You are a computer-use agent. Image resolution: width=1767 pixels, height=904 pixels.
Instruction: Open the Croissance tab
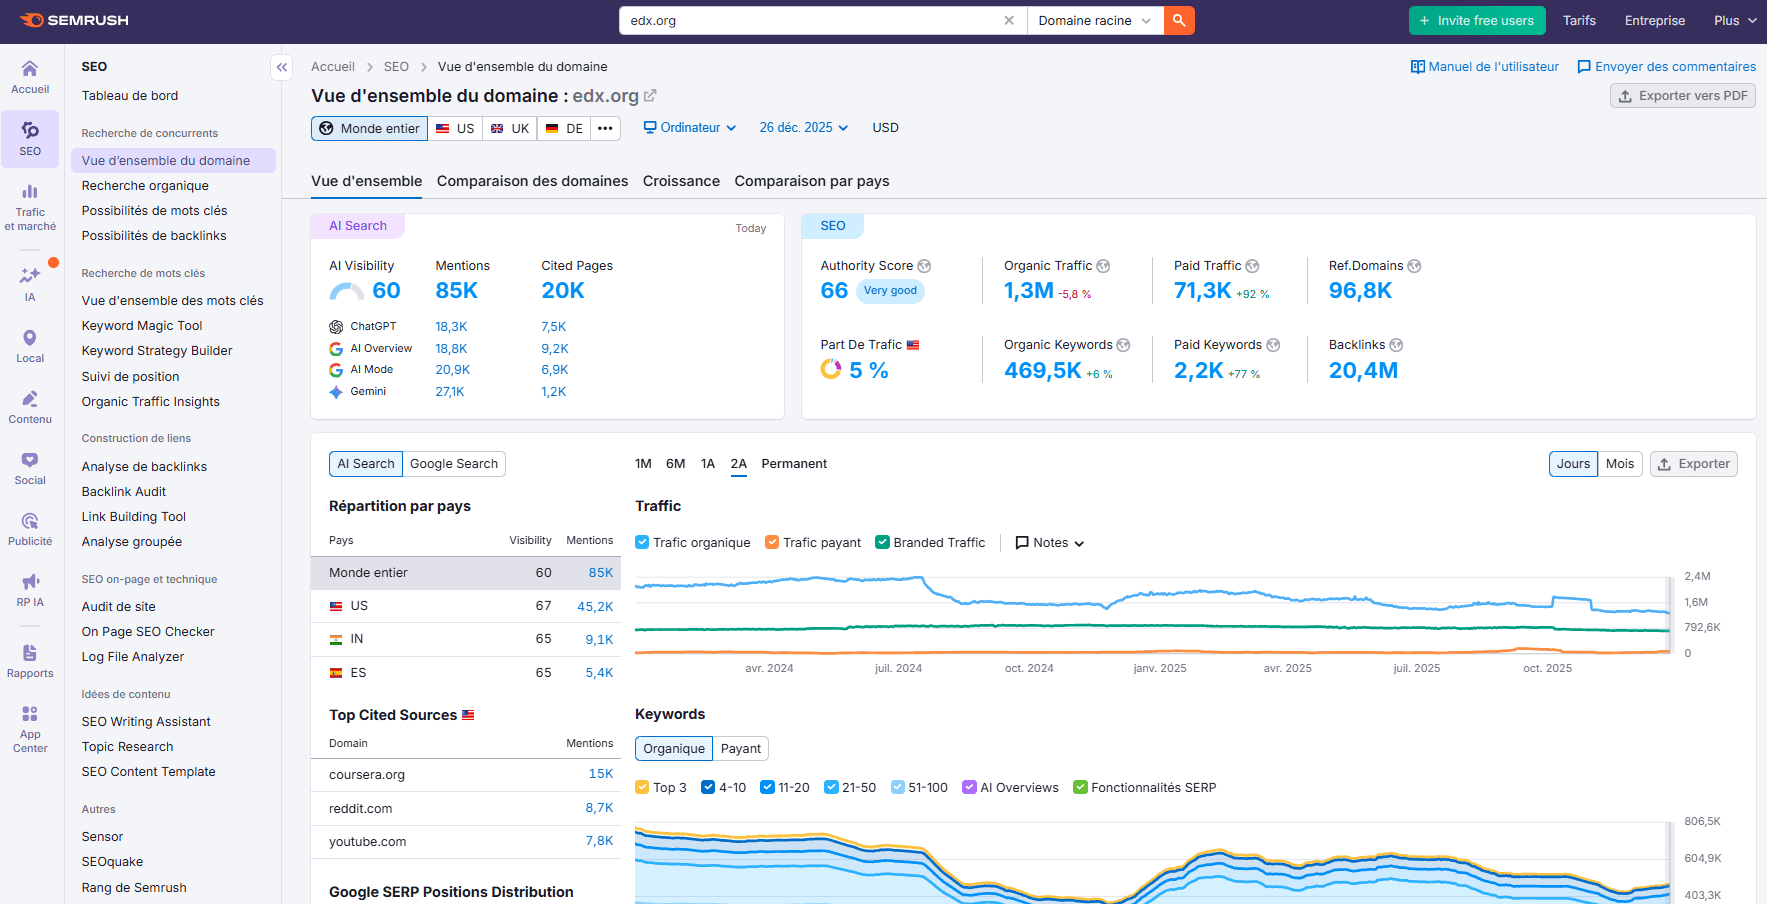click(681, 181)
